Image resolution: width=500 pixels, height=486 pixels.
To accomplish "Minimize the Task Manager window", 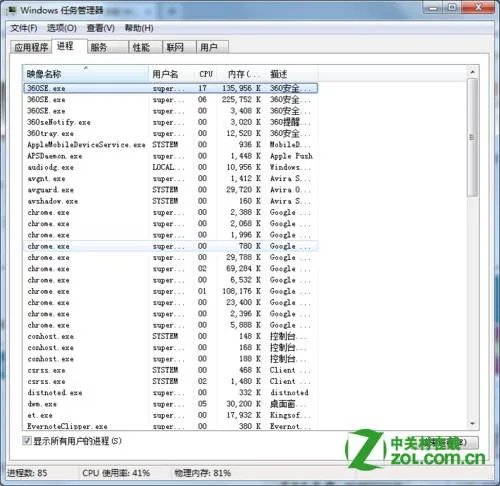I will 433,7.
